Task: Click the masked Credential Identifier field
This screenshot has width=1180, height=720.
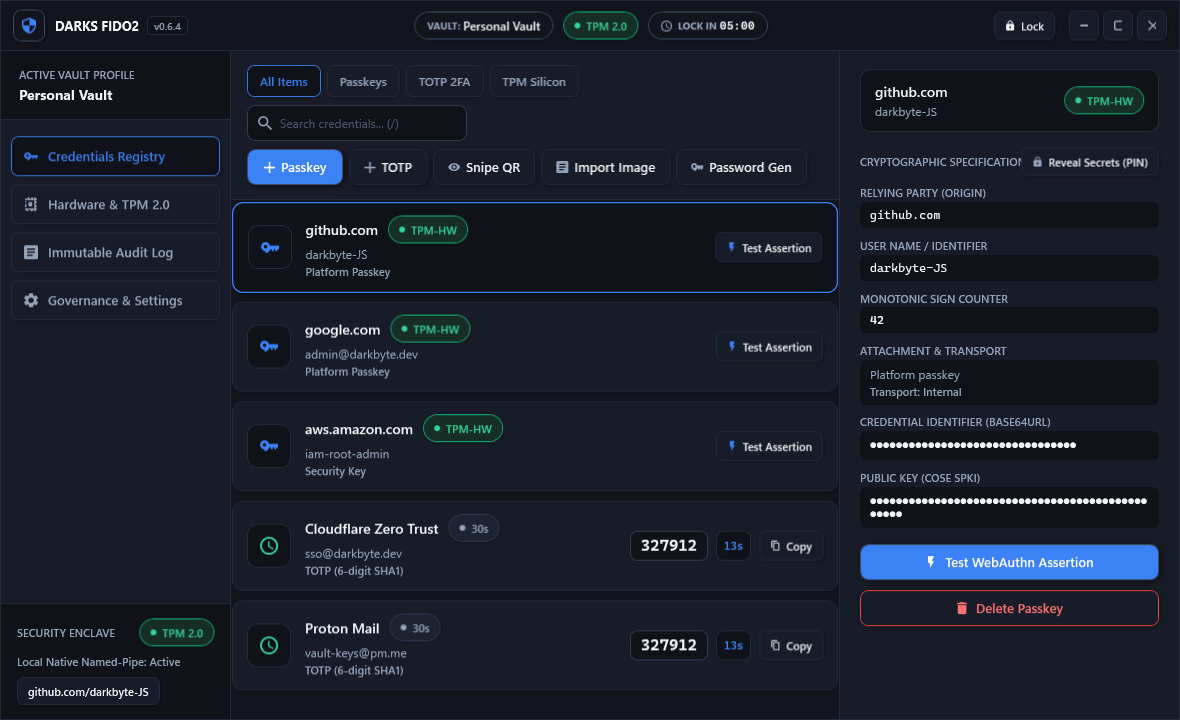Action: [x=1009, y=445]
